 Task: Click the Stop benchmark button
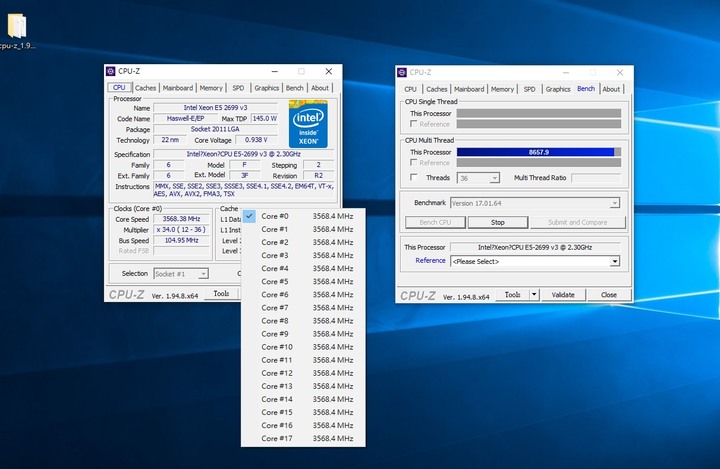[498, 222]
